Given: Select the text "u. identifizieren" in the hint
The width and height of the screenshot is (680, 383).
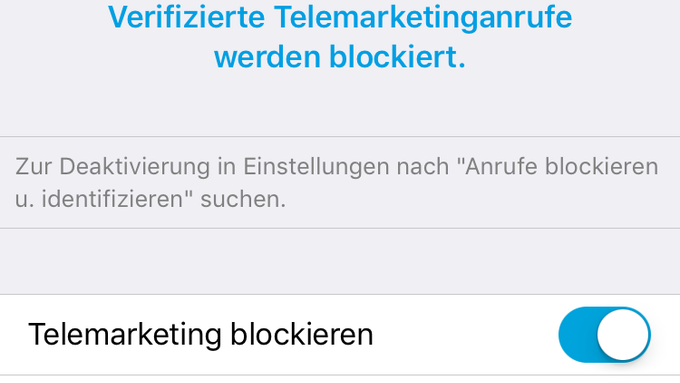Looking at the screenshot, I should point(104,199).
